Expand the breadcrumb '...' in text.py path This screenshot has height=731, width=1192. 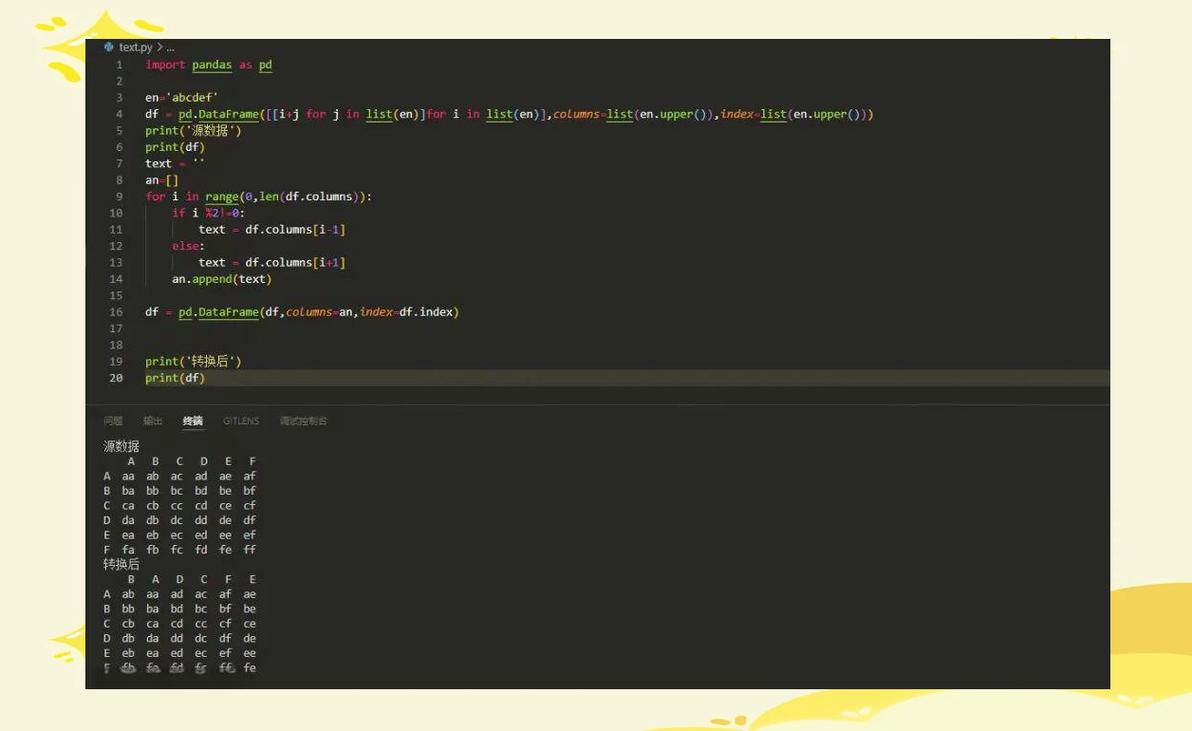point(169,46)
